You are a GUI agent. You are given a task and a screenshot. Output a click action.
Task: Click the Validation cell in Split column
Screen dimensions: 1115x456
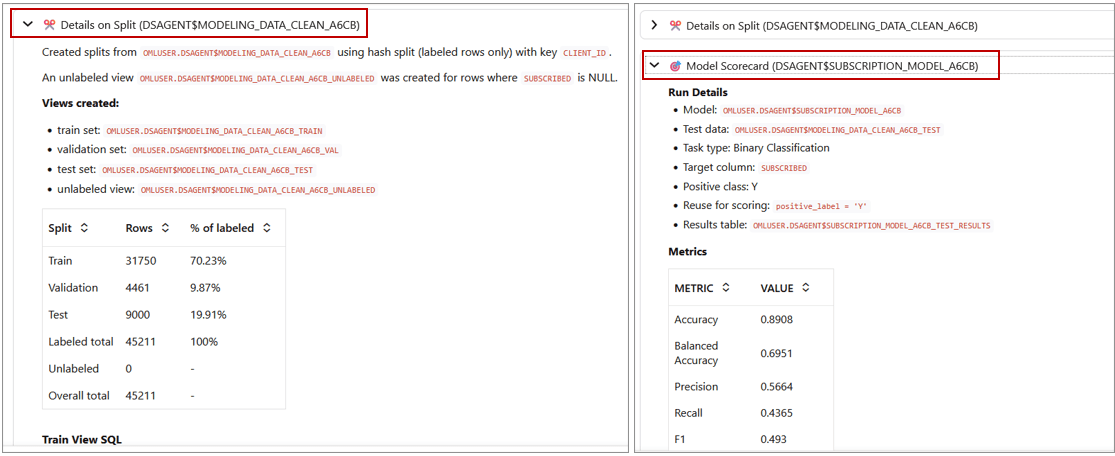pos(73,288)
